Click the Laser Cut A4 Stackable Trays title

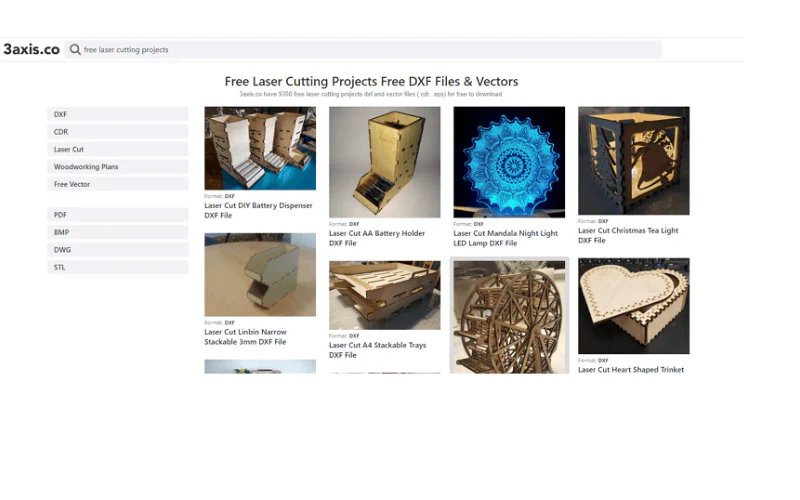tap(378, 350)
